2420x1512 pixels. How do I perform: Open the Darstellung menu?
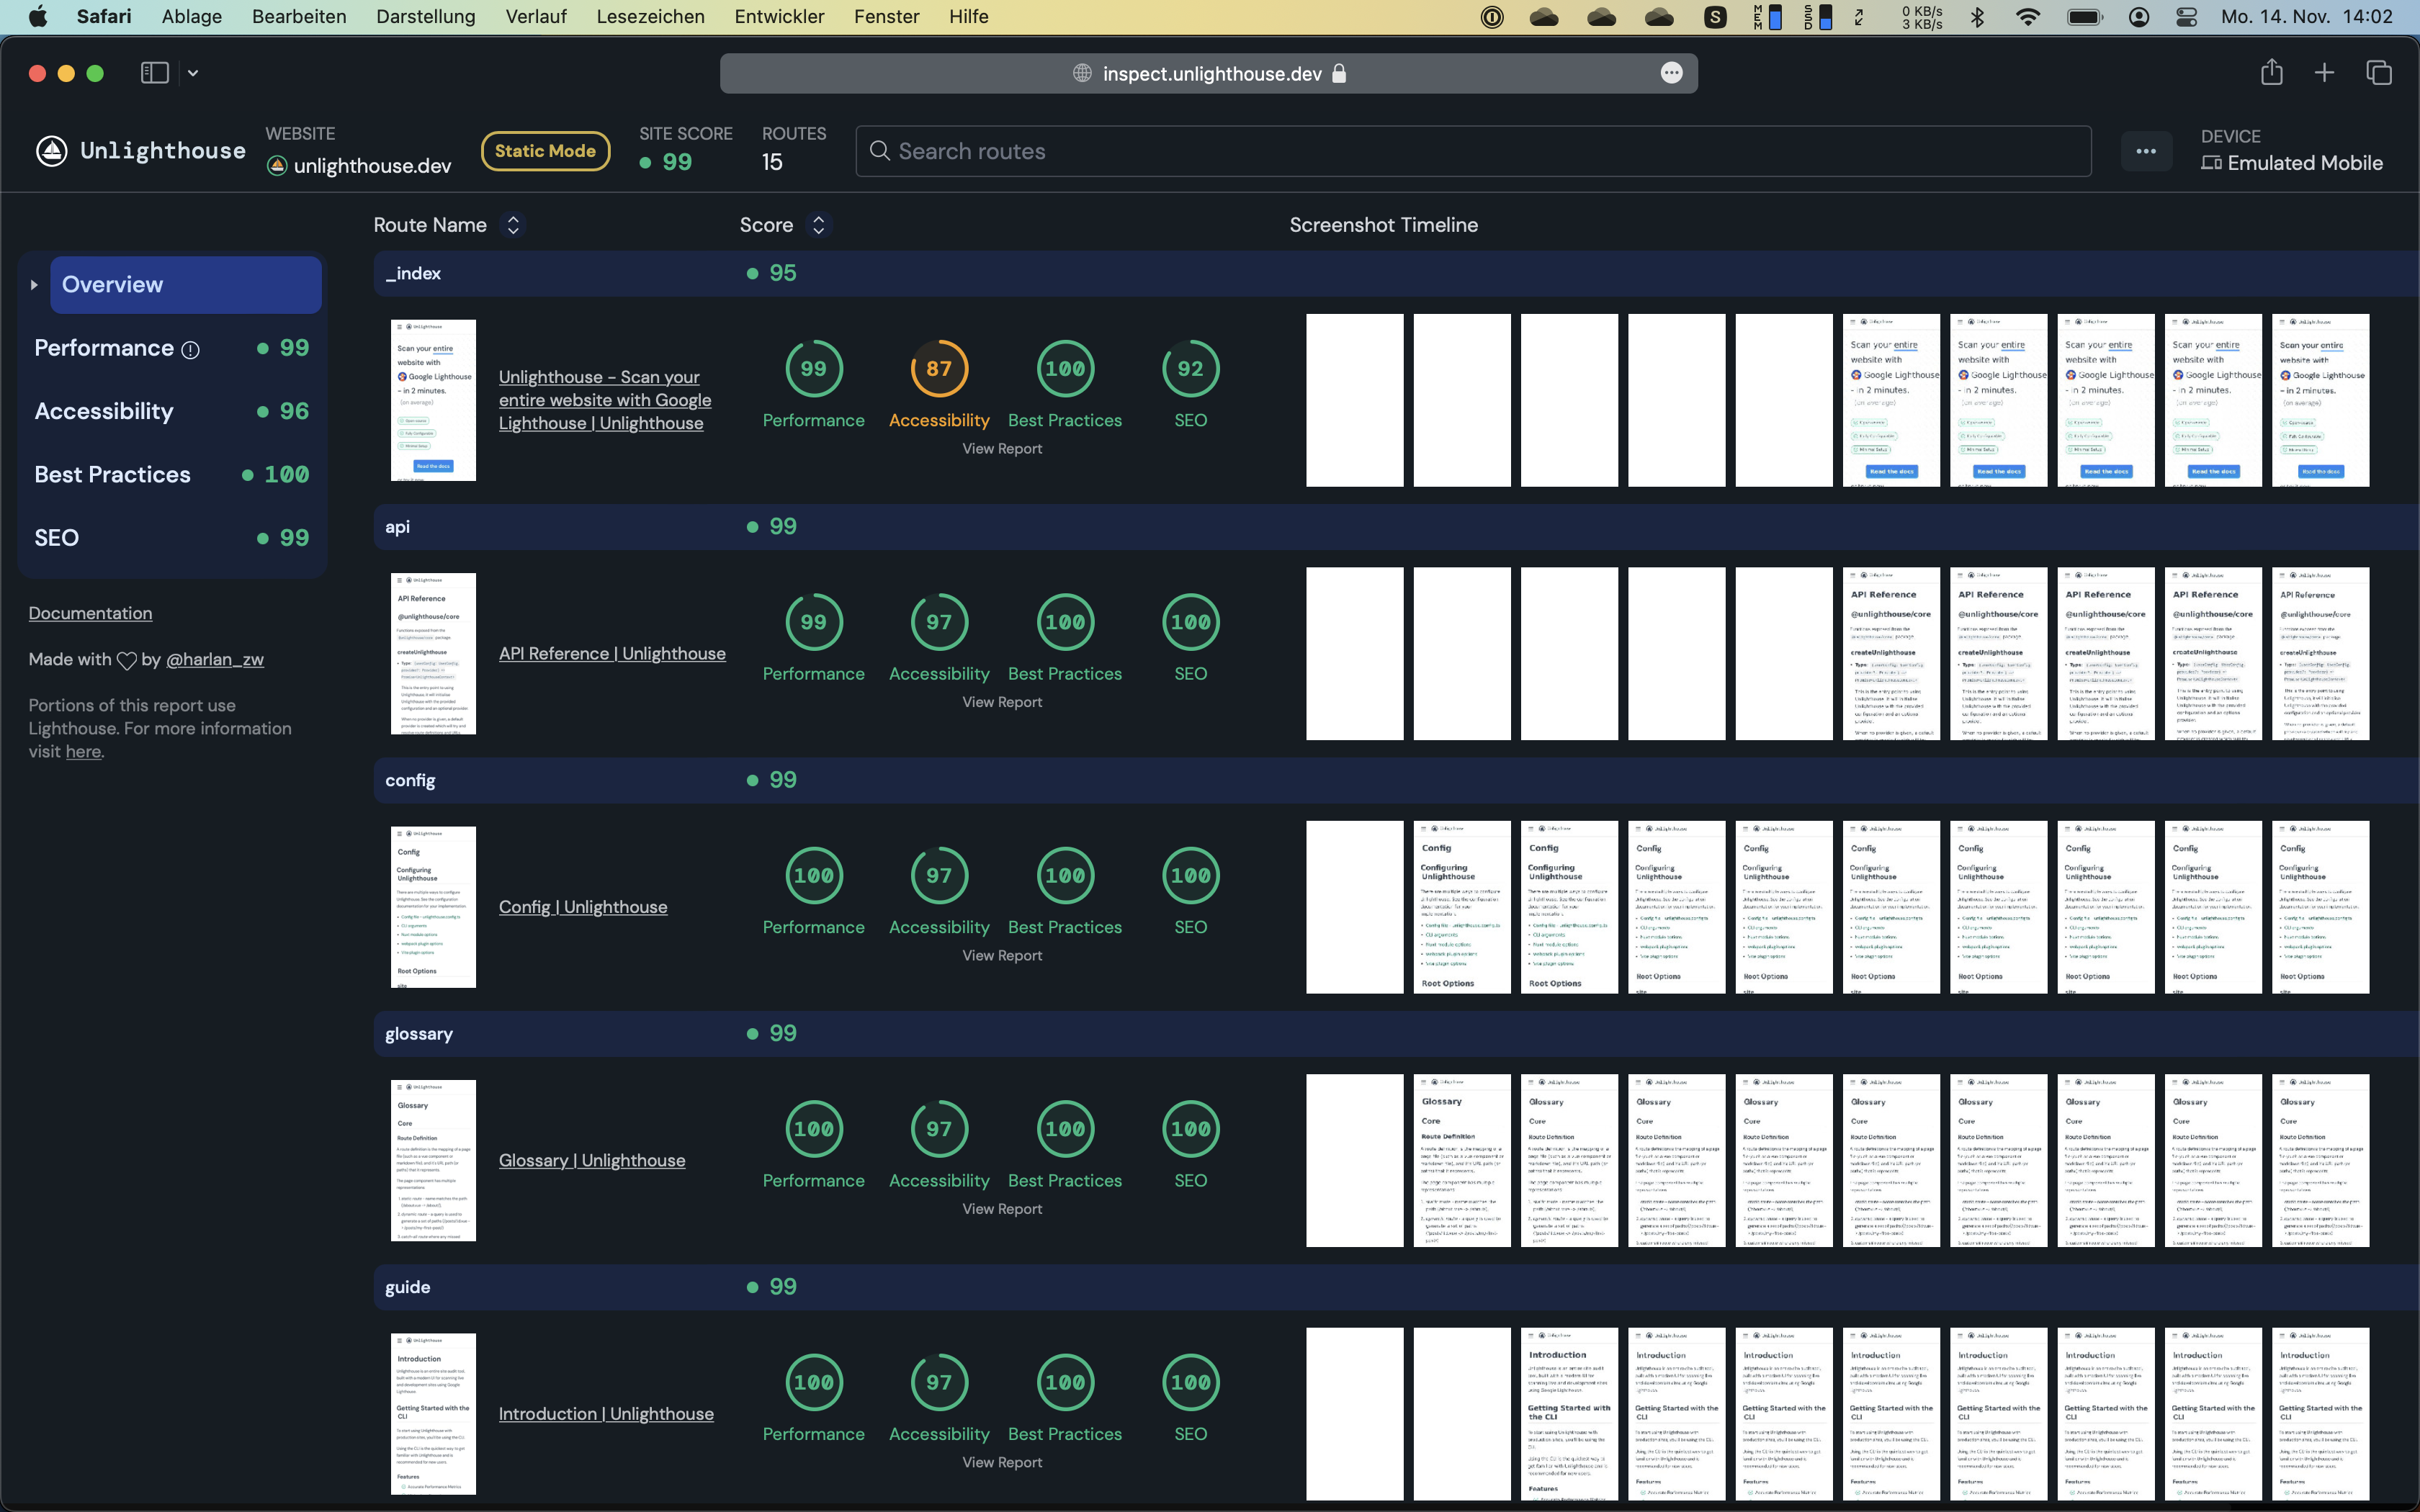tap(426, 17)
